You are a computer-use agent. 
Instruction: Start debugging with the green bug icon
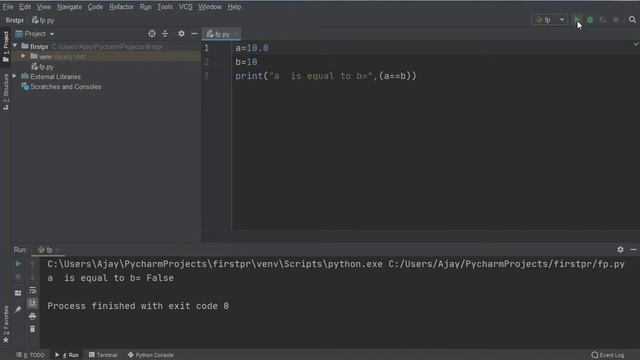(590, 20)
